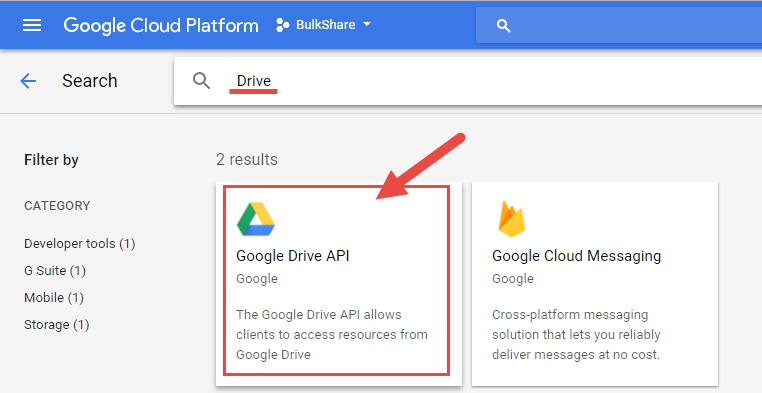Click the CATEGORY filter heading
The height and width of the screenshot is (393, 762).
[57, 206]
